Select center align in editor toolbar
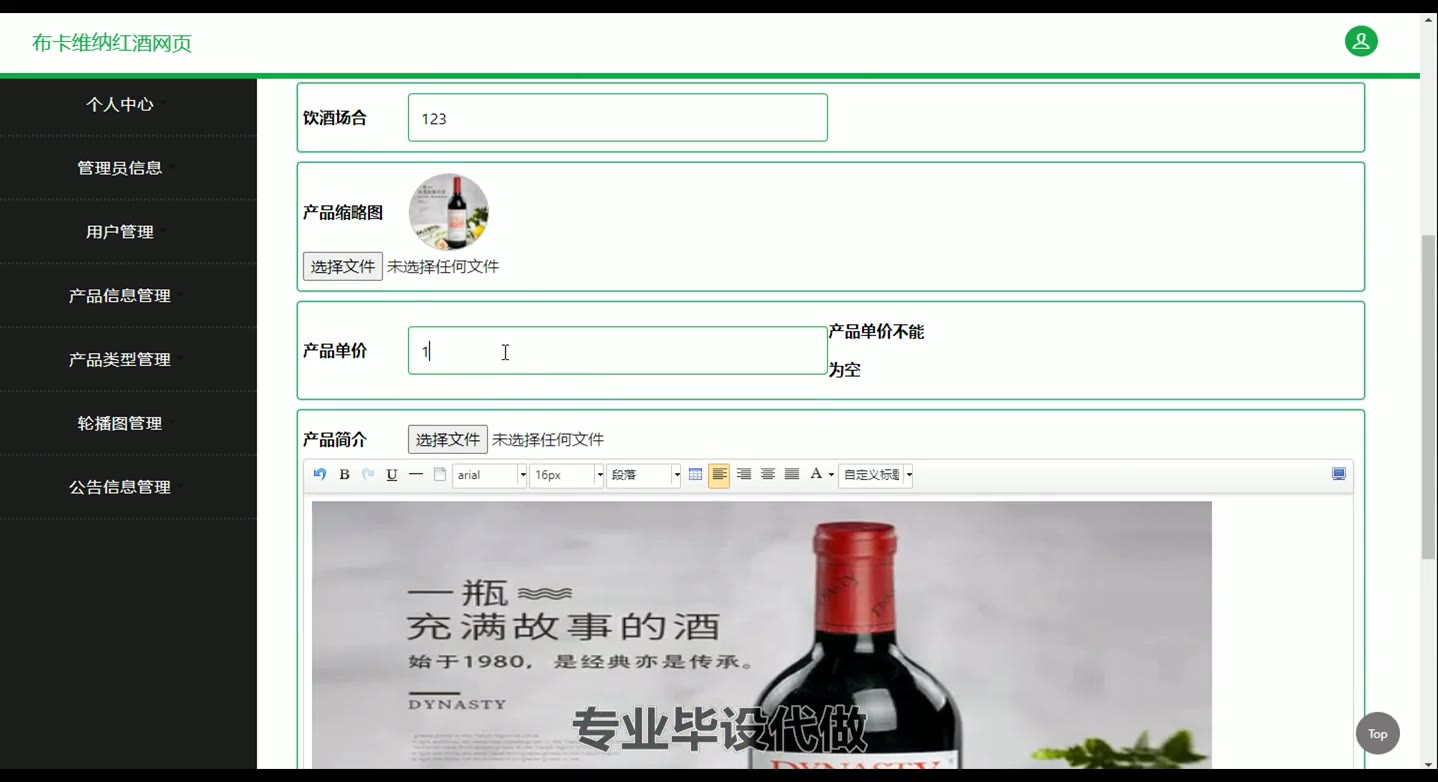1438x782 pixels. point(768,475)
